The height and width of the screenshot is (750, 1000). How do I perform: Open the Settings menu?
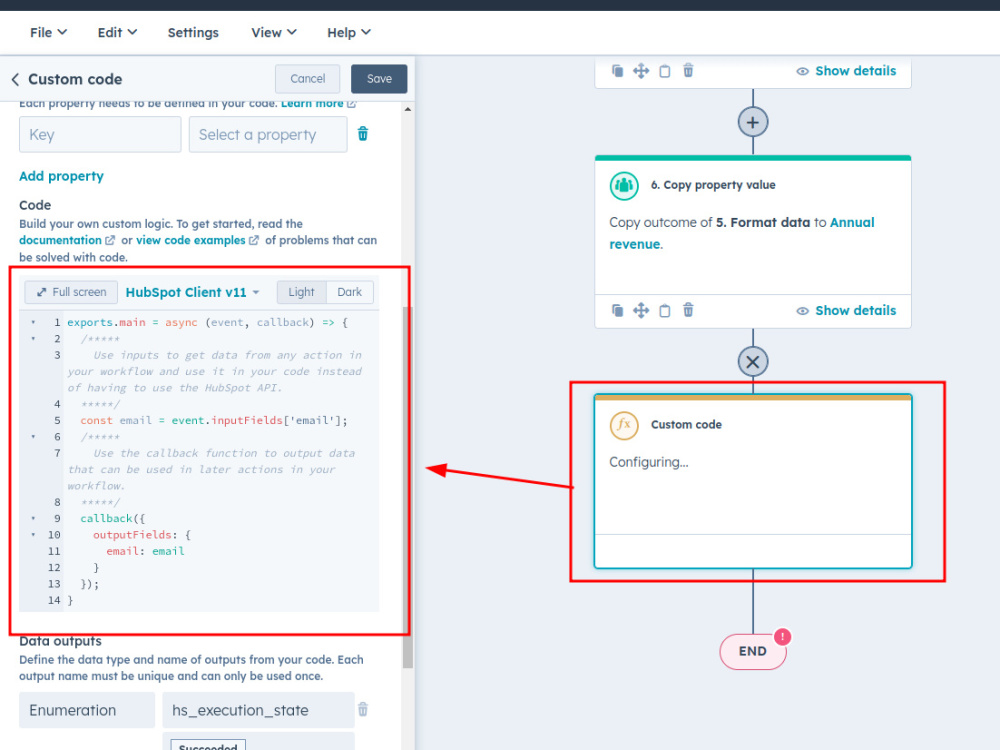tap(193, 32)
